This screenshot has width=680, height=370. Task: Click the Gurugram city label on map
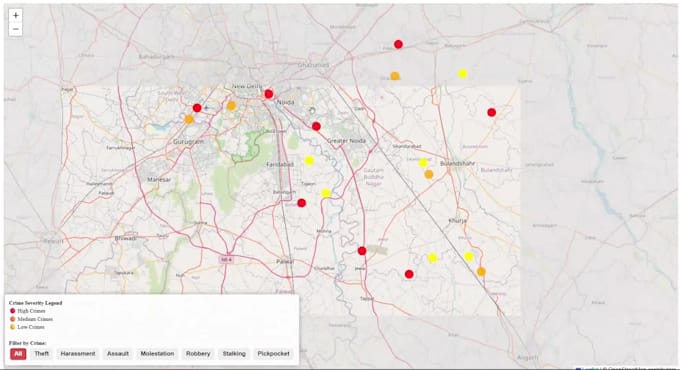tap(188, 142)
